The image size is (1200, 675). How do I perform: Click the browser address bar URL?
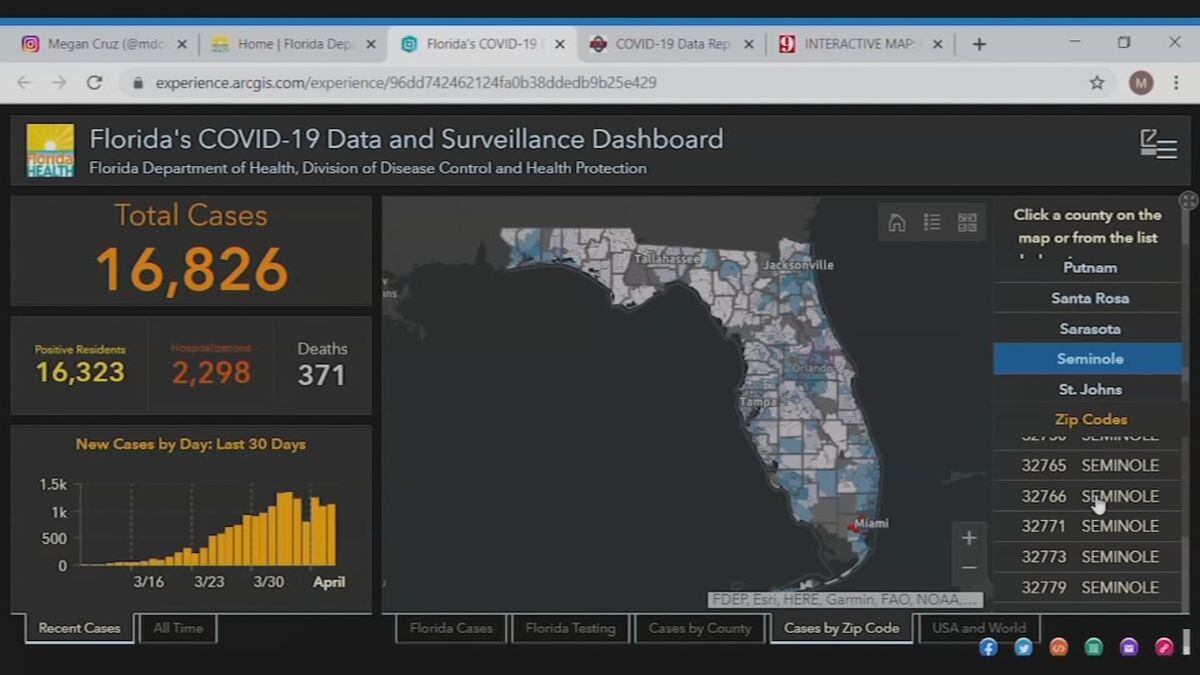coord(405,83)
